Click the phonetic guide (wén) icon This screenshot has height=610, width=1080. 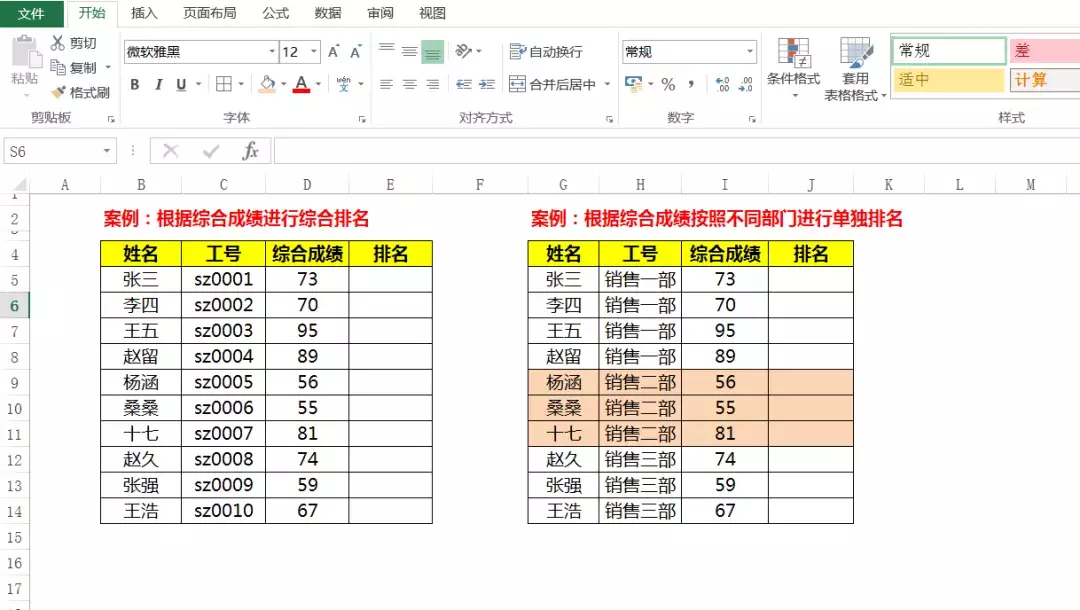343,84
